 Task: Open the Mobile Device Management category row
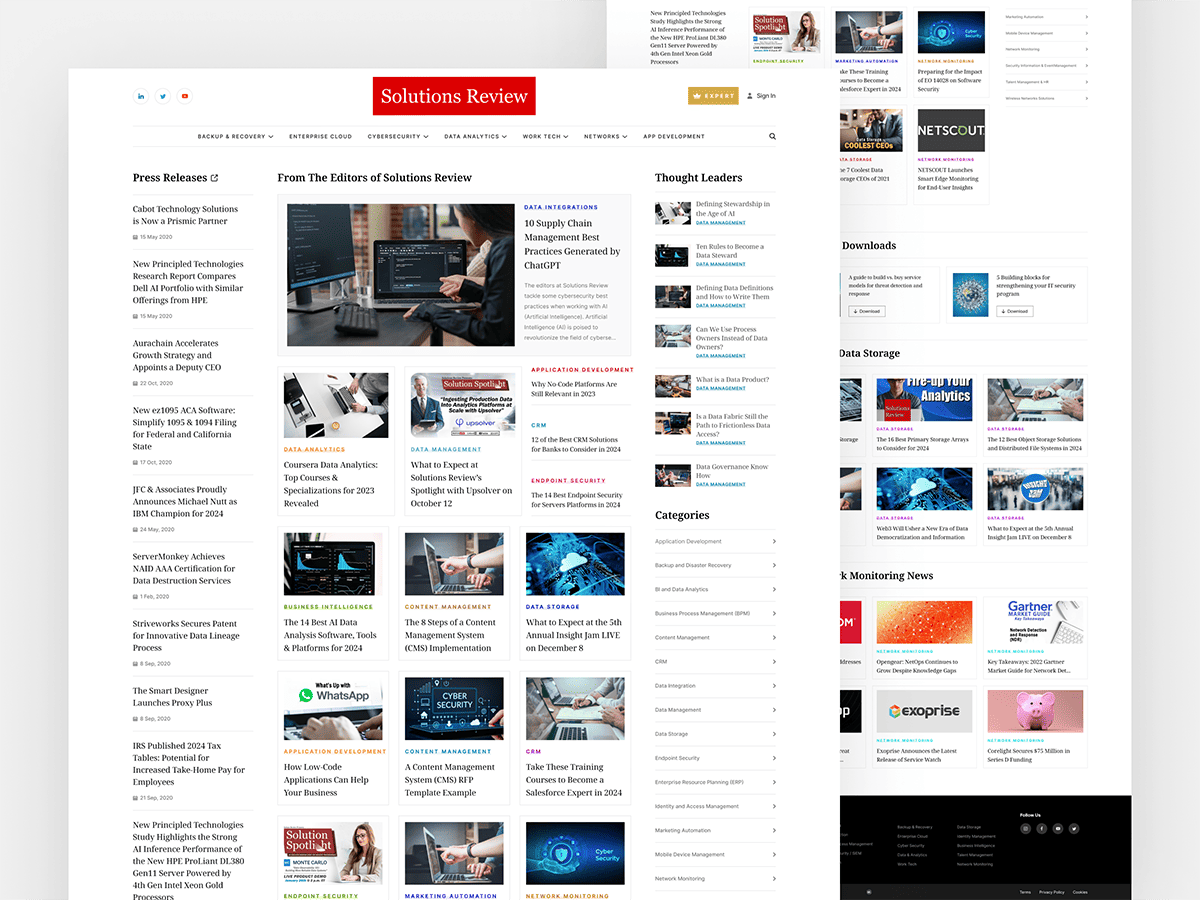pyautogui.click(x=715, y=854)
